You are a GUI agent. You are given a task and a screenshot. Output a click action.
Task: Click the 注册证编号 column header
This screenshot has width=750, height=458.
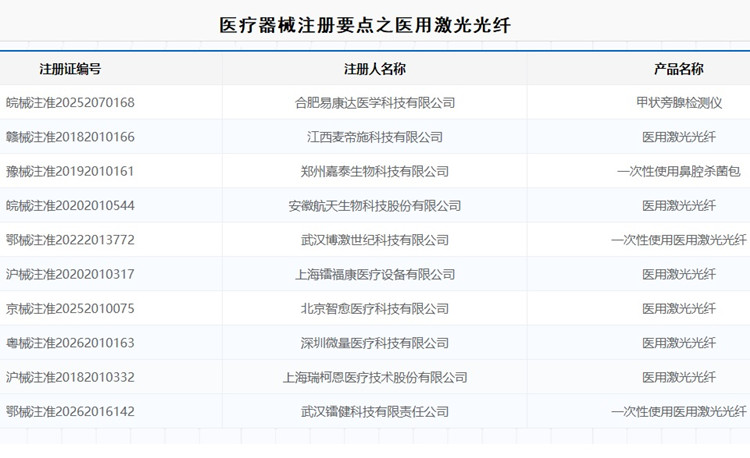coord(70,69)
